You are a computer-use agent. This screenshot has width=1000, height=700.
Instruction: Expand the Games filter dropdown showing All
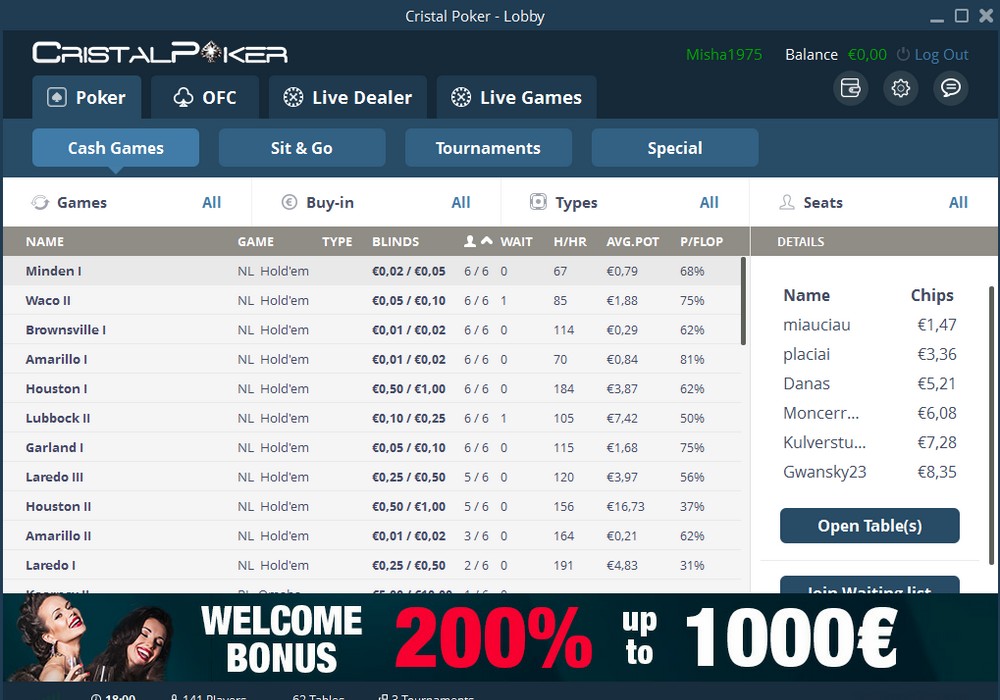click(x=211, y=202)
